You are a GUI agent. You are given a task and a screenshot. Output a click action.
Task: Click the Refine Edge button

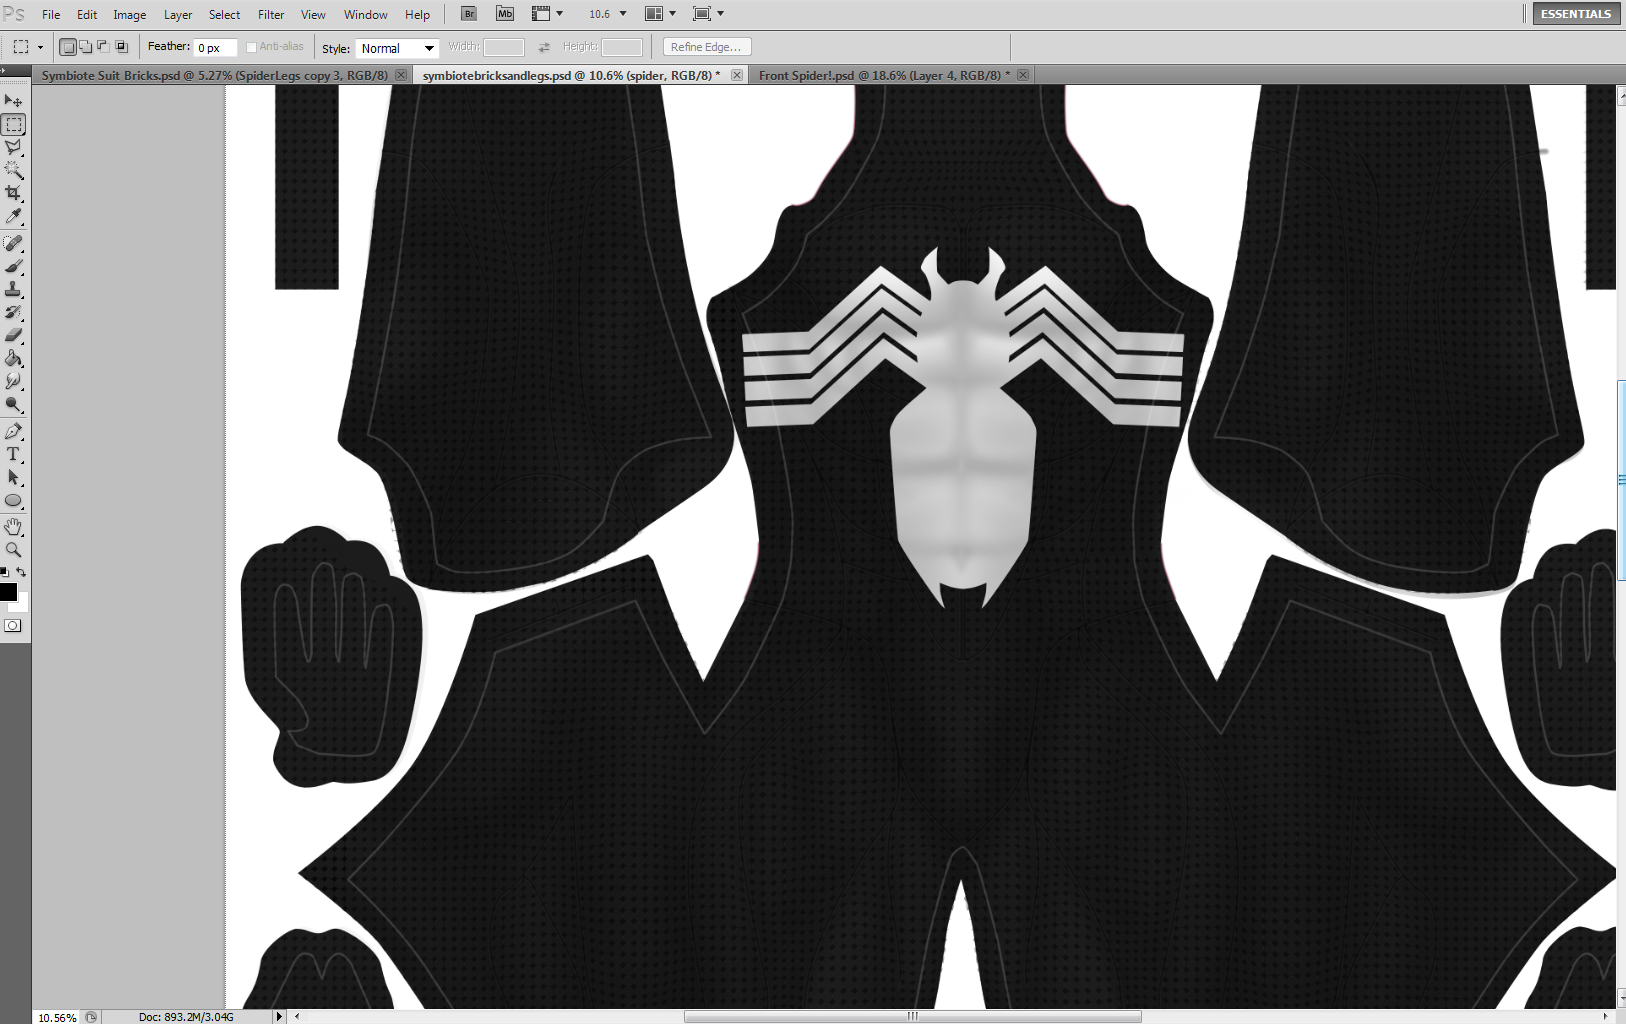pos(707,47)
